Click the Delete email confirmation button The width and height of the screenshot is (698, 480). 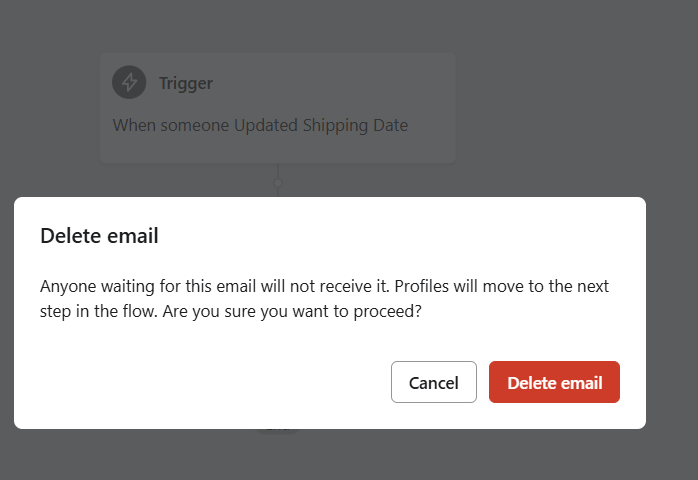pos(554,382)
